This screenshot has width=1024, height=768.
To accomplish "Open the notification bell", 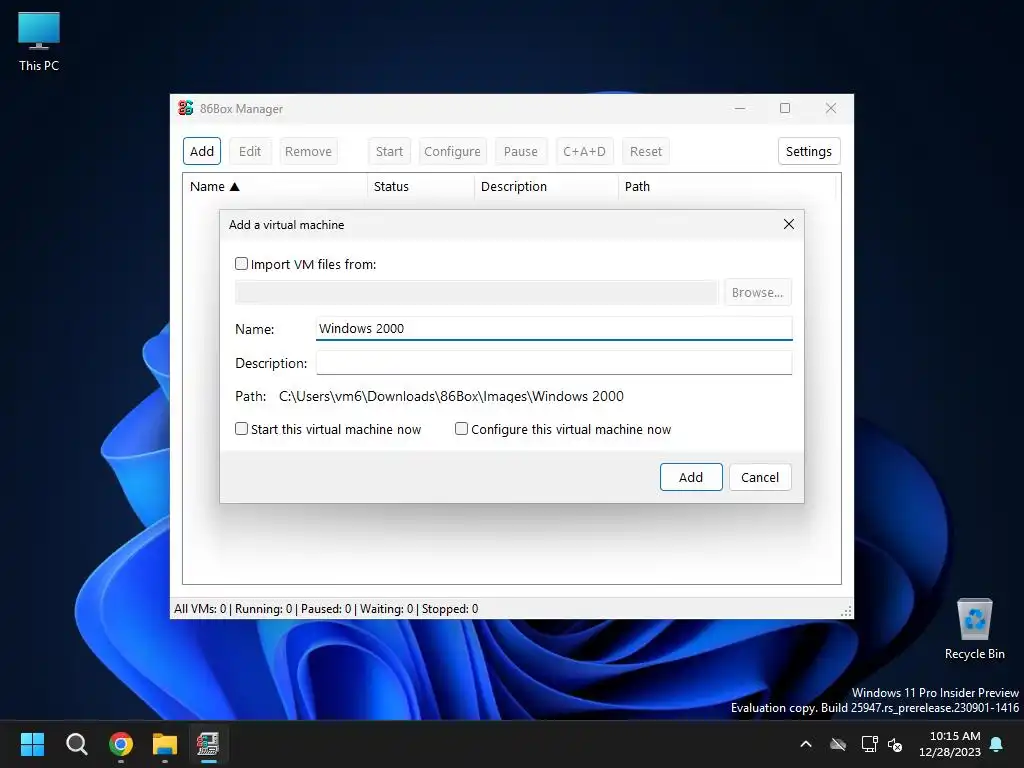I will [x=997, y=744].
